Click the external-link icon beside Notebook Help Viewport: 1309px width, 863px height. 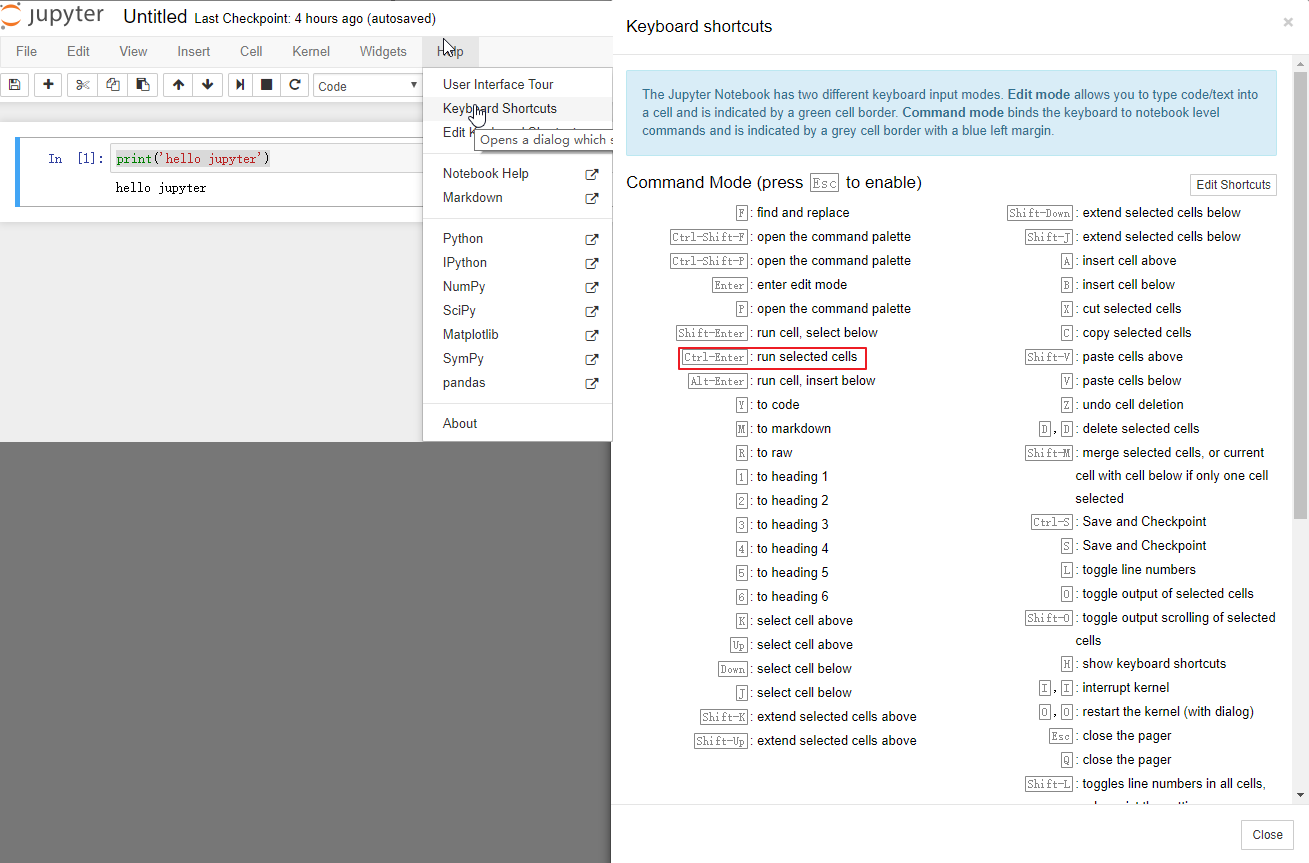(x=592, y=174)
